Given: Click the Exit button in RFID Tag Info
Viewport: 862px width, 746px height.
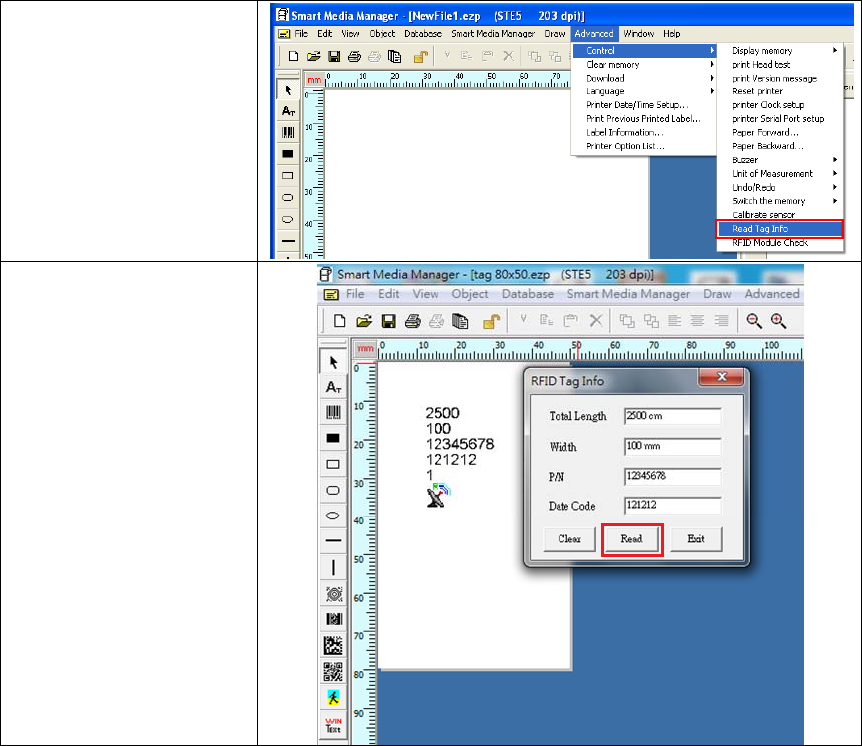Looking at the screenshot, I should pyautogui.click(x=696, y=539).
